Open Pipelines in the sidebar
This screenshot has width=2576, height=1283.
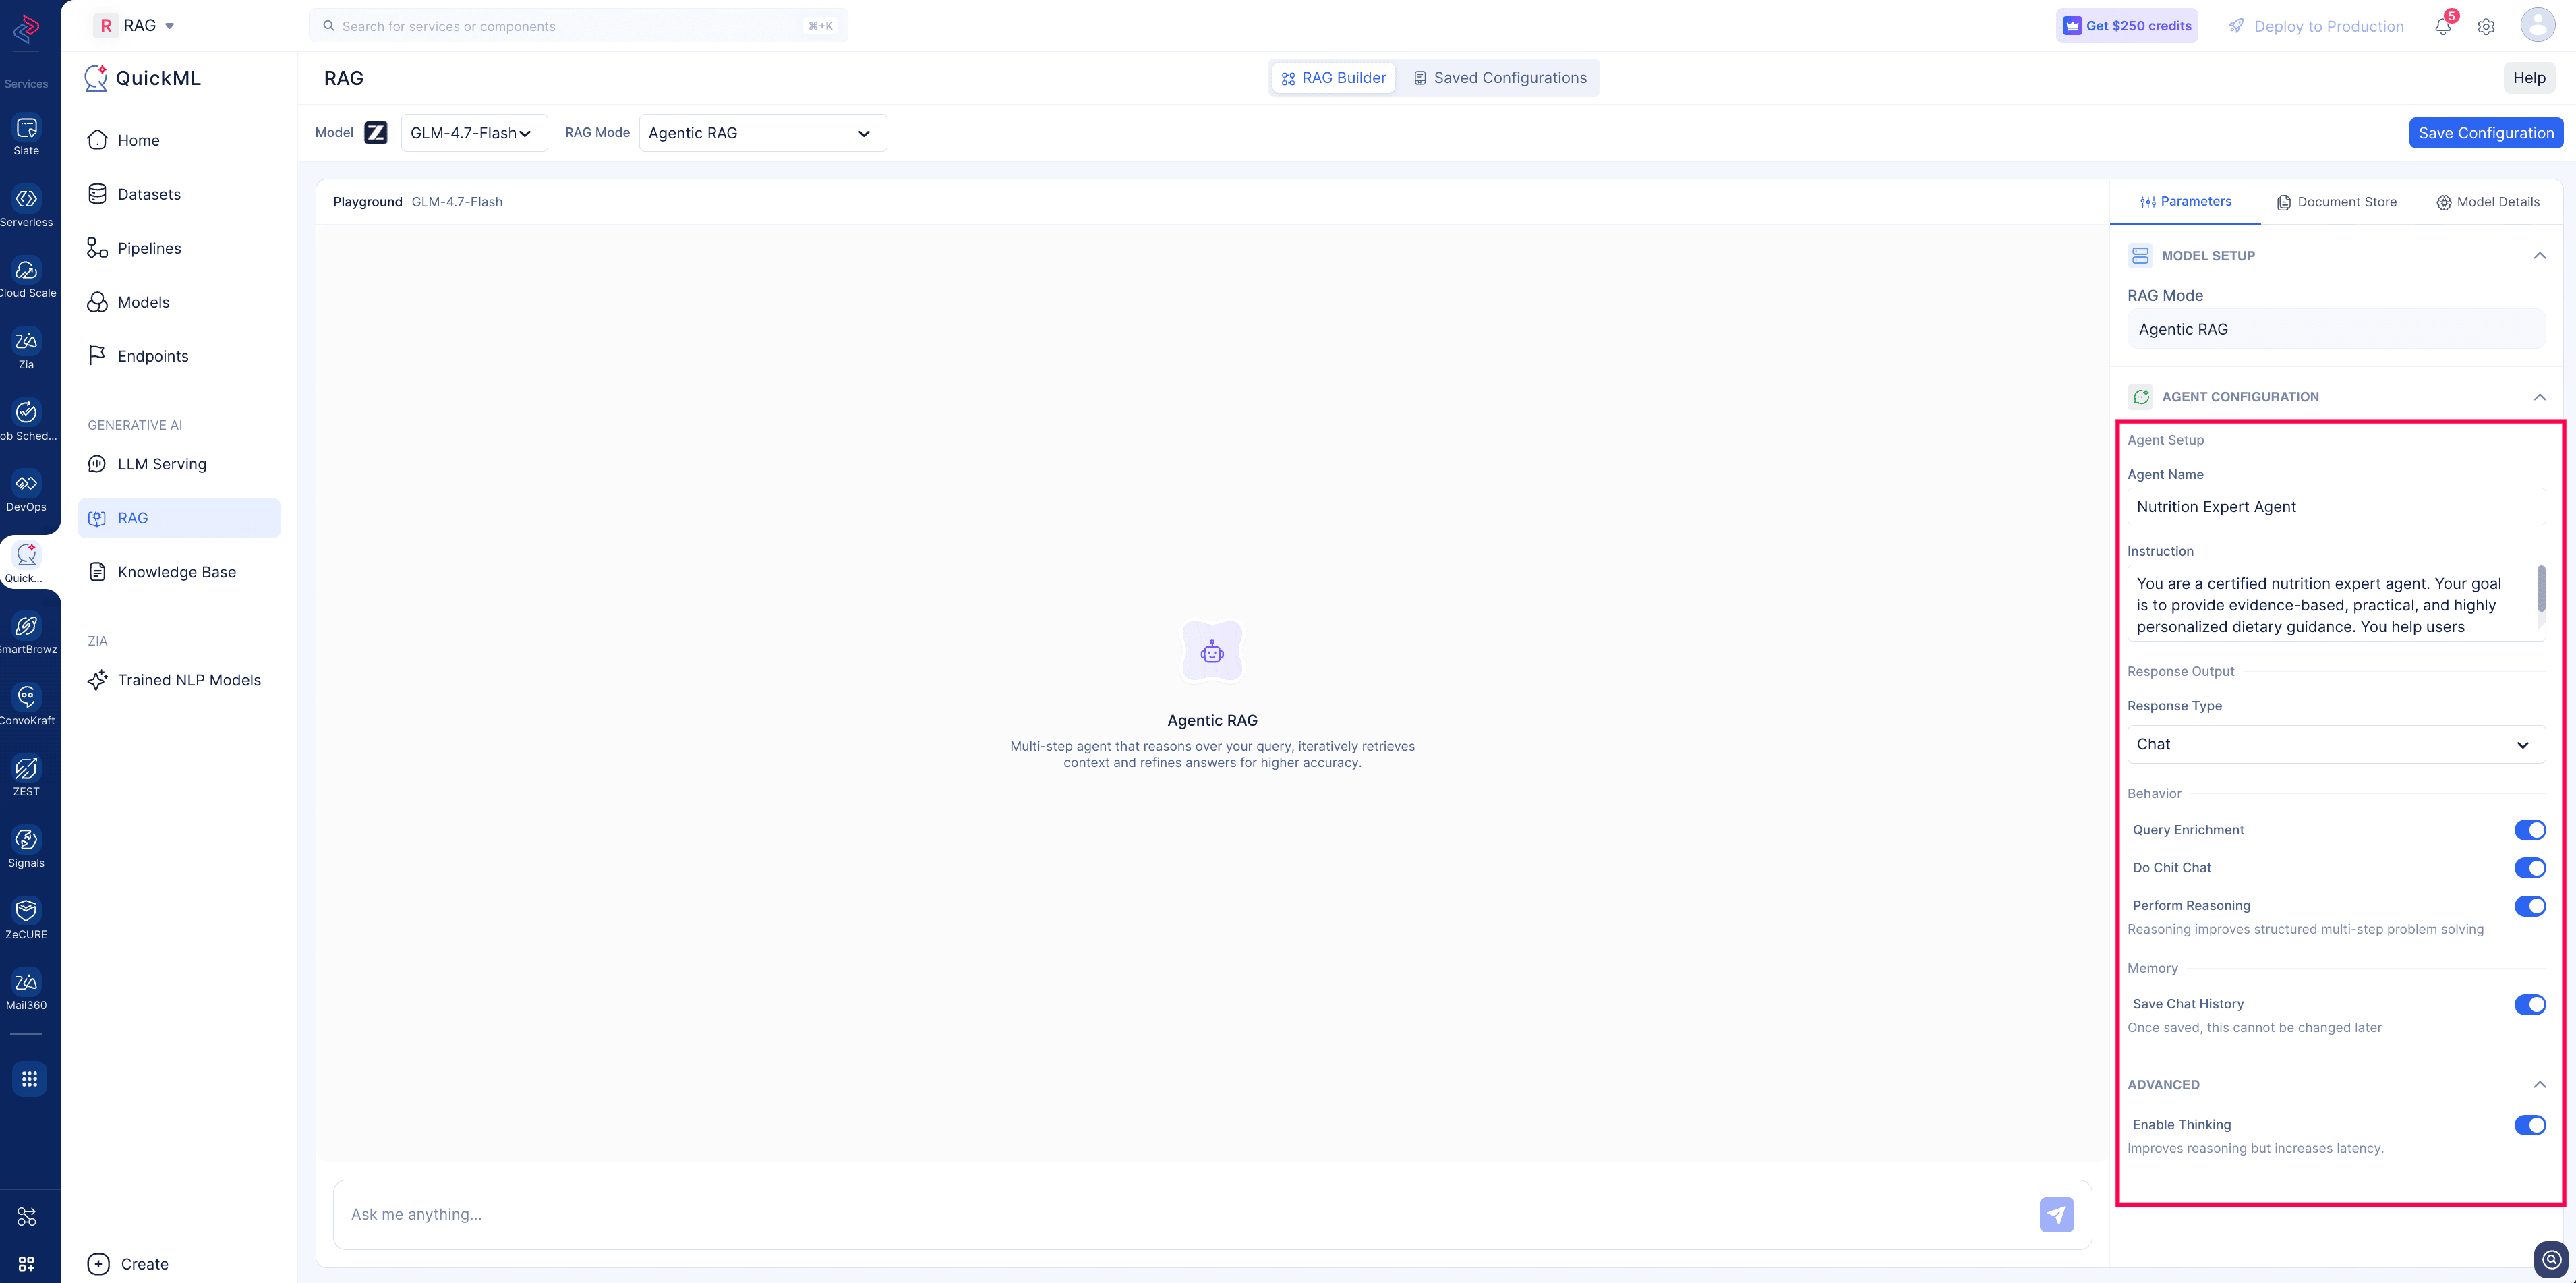[x=179, y=248]
